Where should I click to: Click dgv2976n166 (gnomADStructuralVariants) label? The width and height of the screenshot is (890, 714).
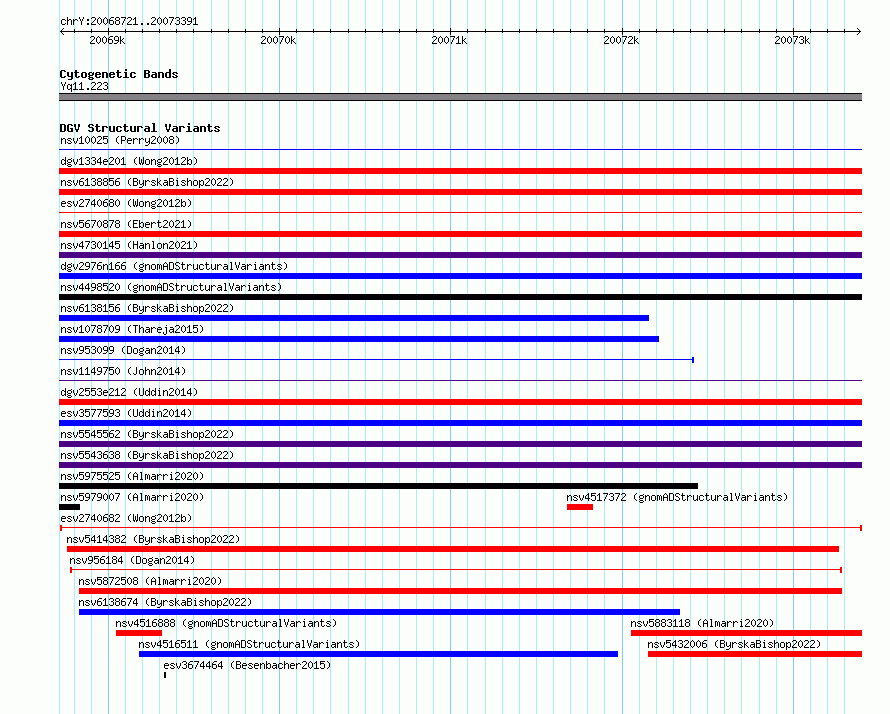(x=174, y=266)
